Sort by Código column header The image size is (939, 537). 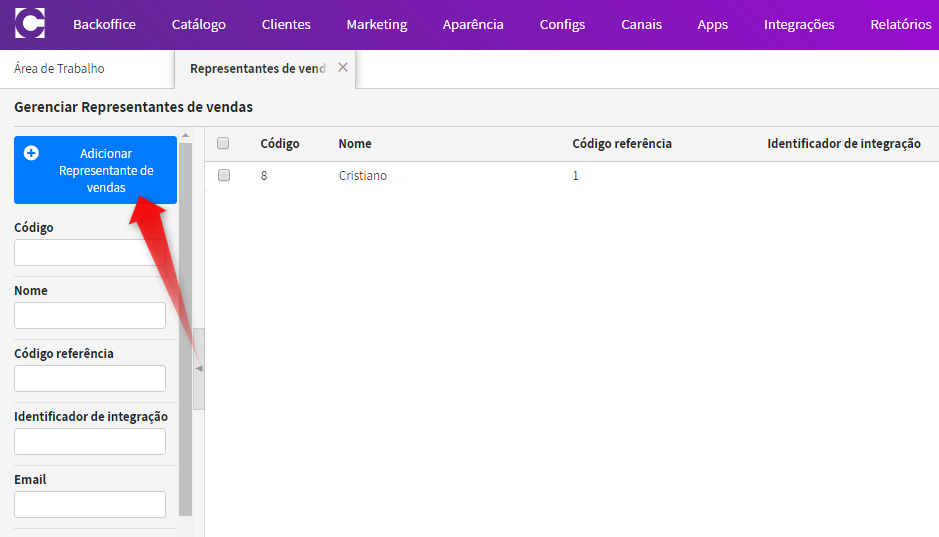pos(280,144)
